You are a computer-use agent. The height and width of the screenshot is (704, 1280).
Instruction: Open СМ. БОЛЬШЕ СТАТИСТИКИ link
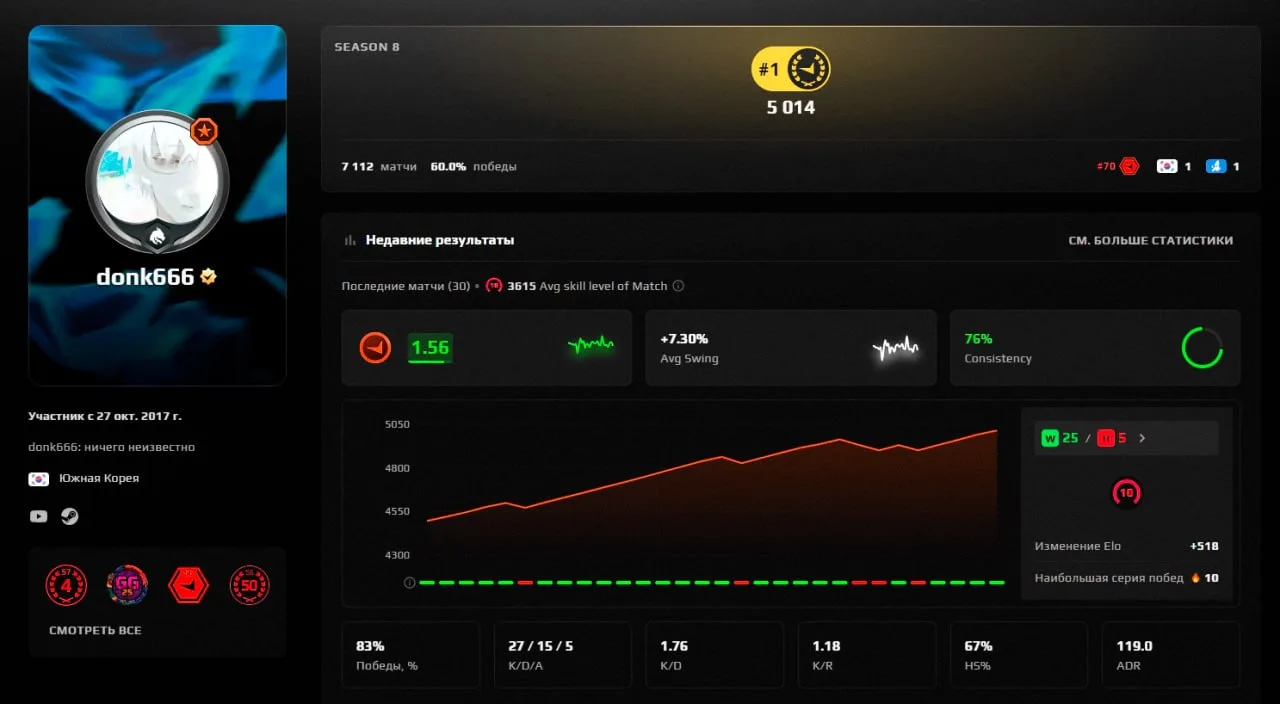coord(1151,241)
